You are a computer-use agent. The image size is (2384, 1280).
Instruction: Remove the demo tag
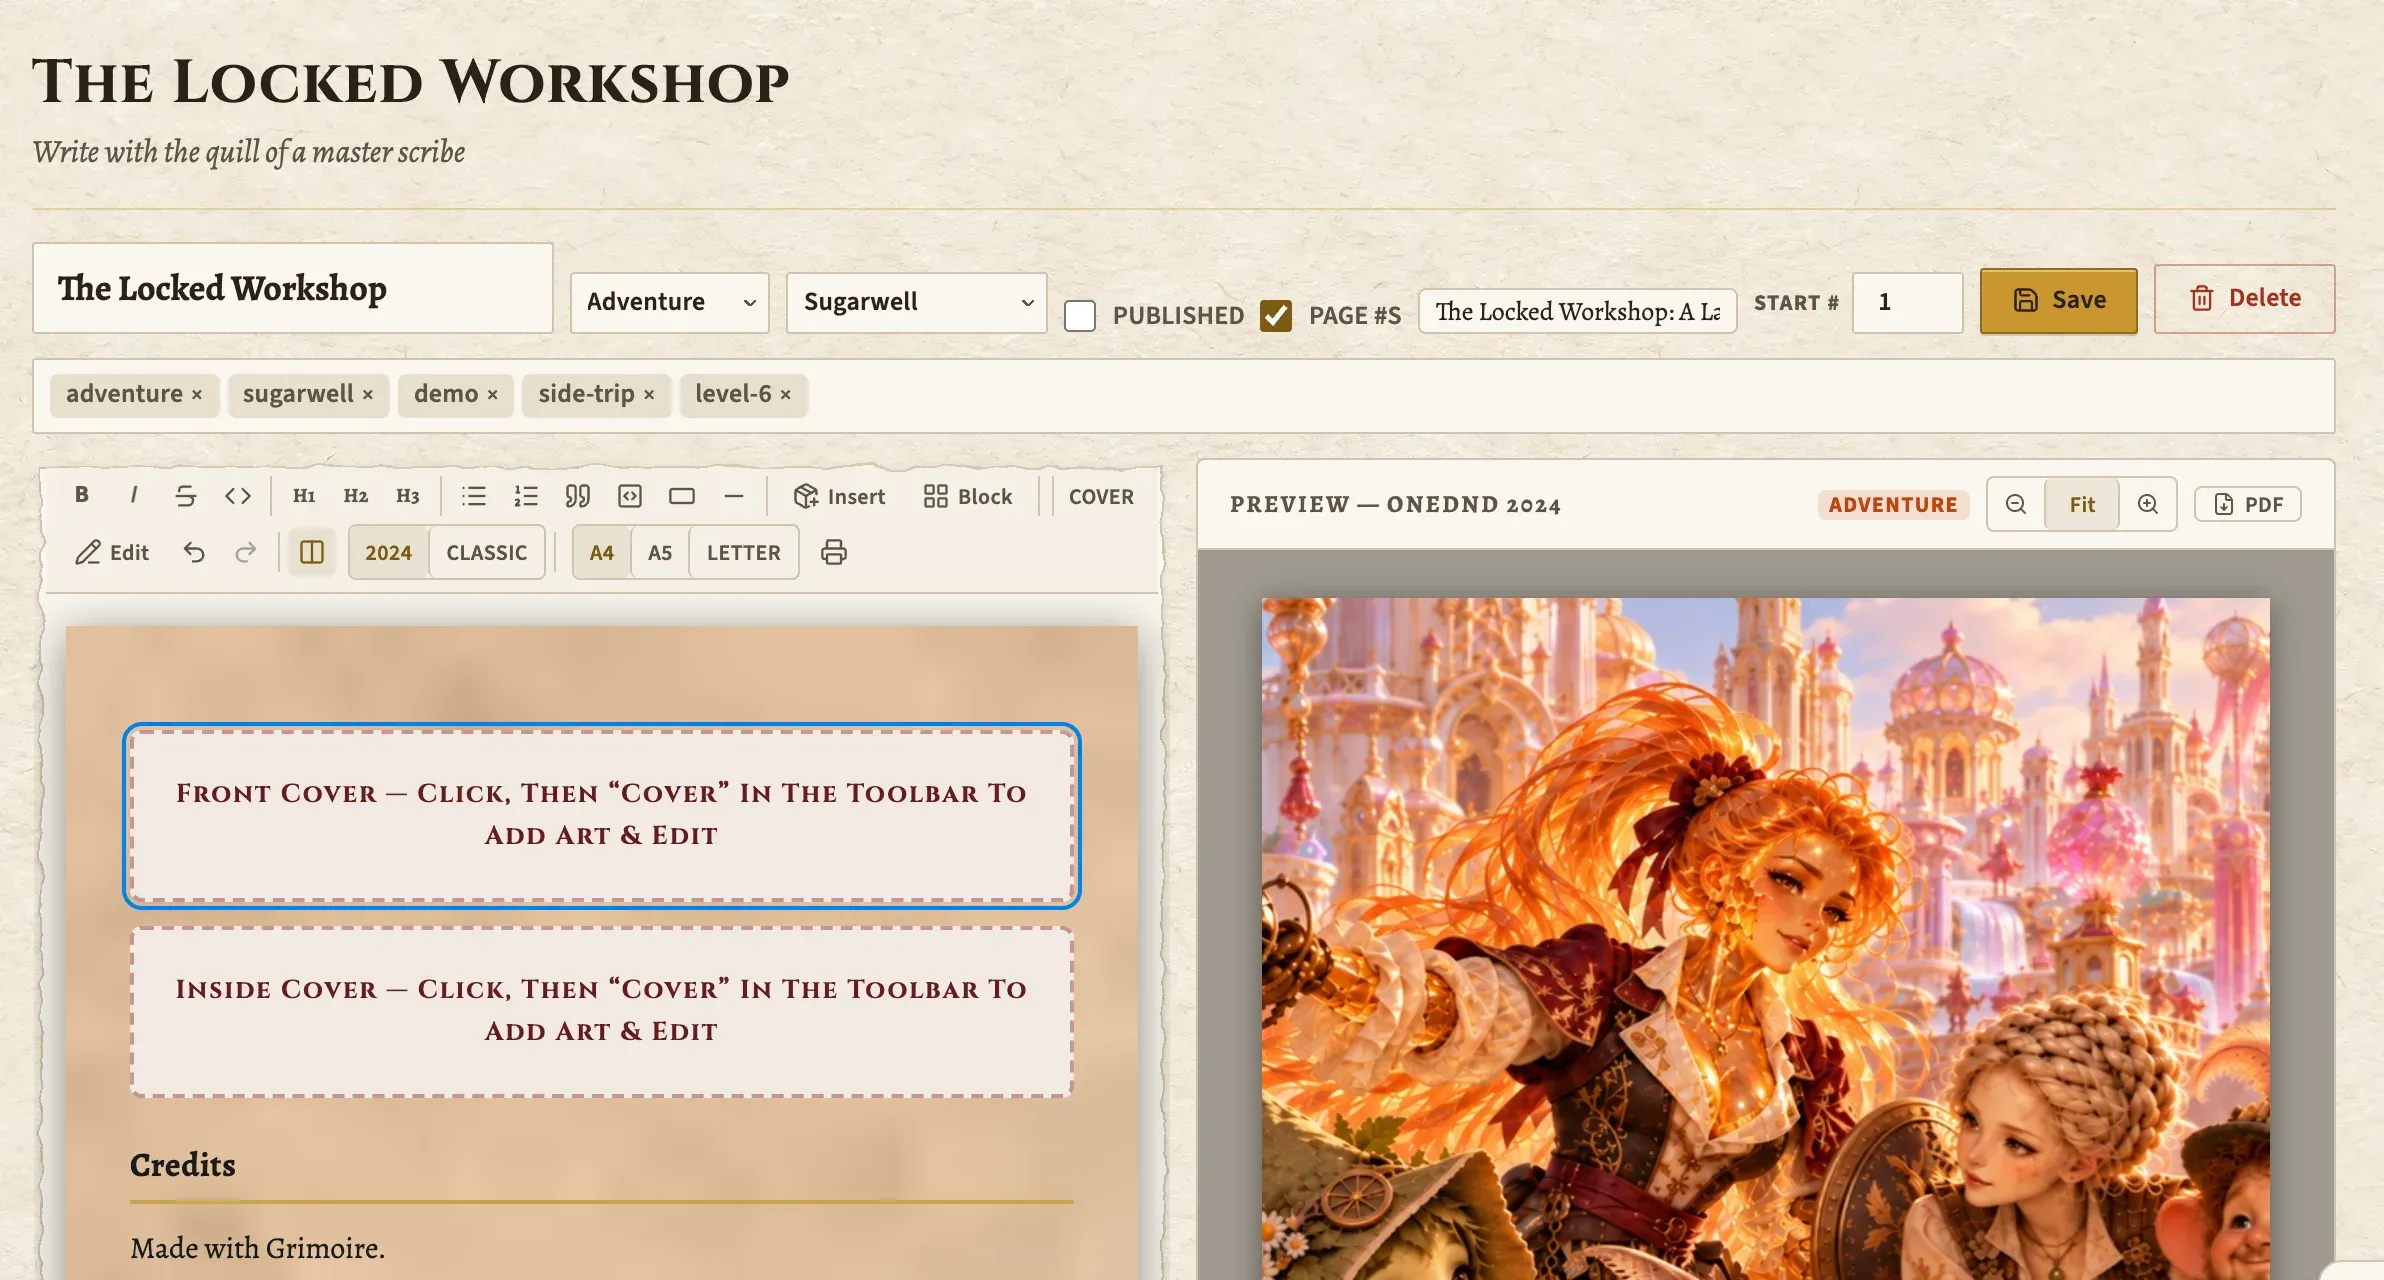pos(492,395)
